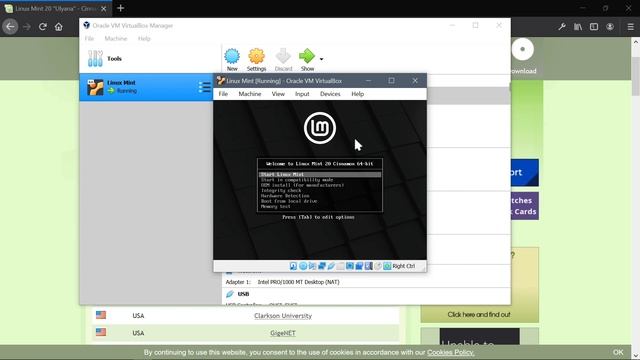Image resolution: width=640 pixels, height=360 pixels.
Task: Click the keyboard capture indicator beside Right Ctrl
Action: pos(387,266)
